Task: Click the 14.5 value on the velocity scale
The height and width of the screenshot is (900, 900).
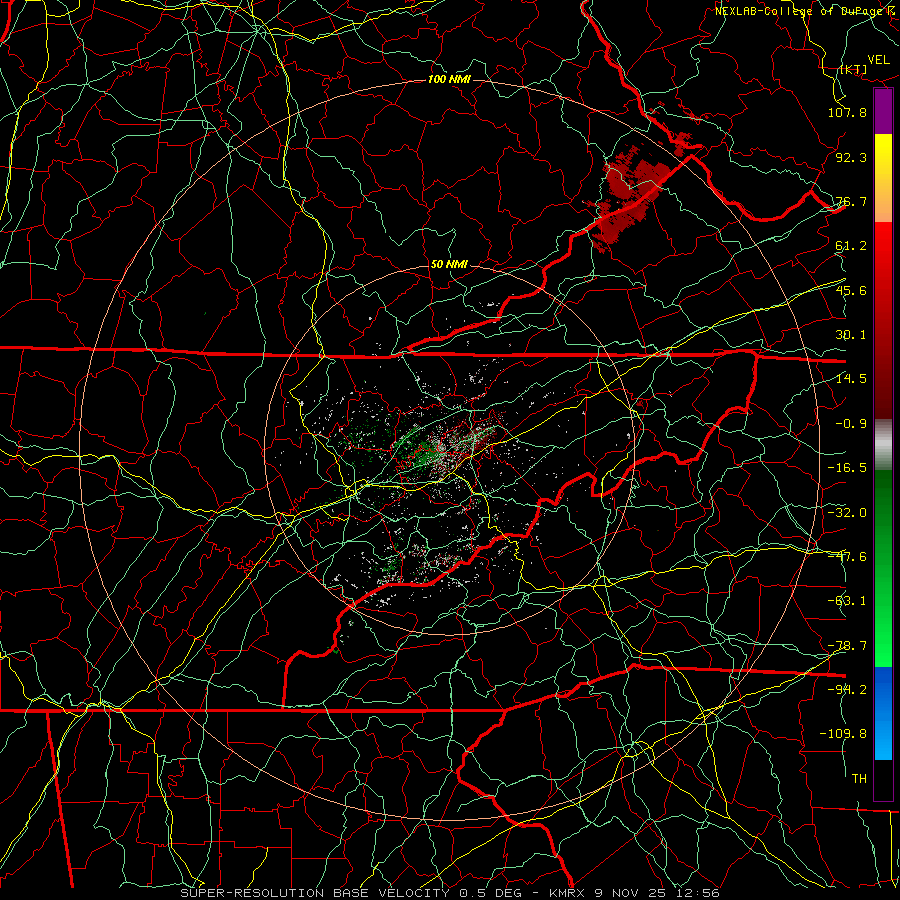Action: [x=851, y=379]
